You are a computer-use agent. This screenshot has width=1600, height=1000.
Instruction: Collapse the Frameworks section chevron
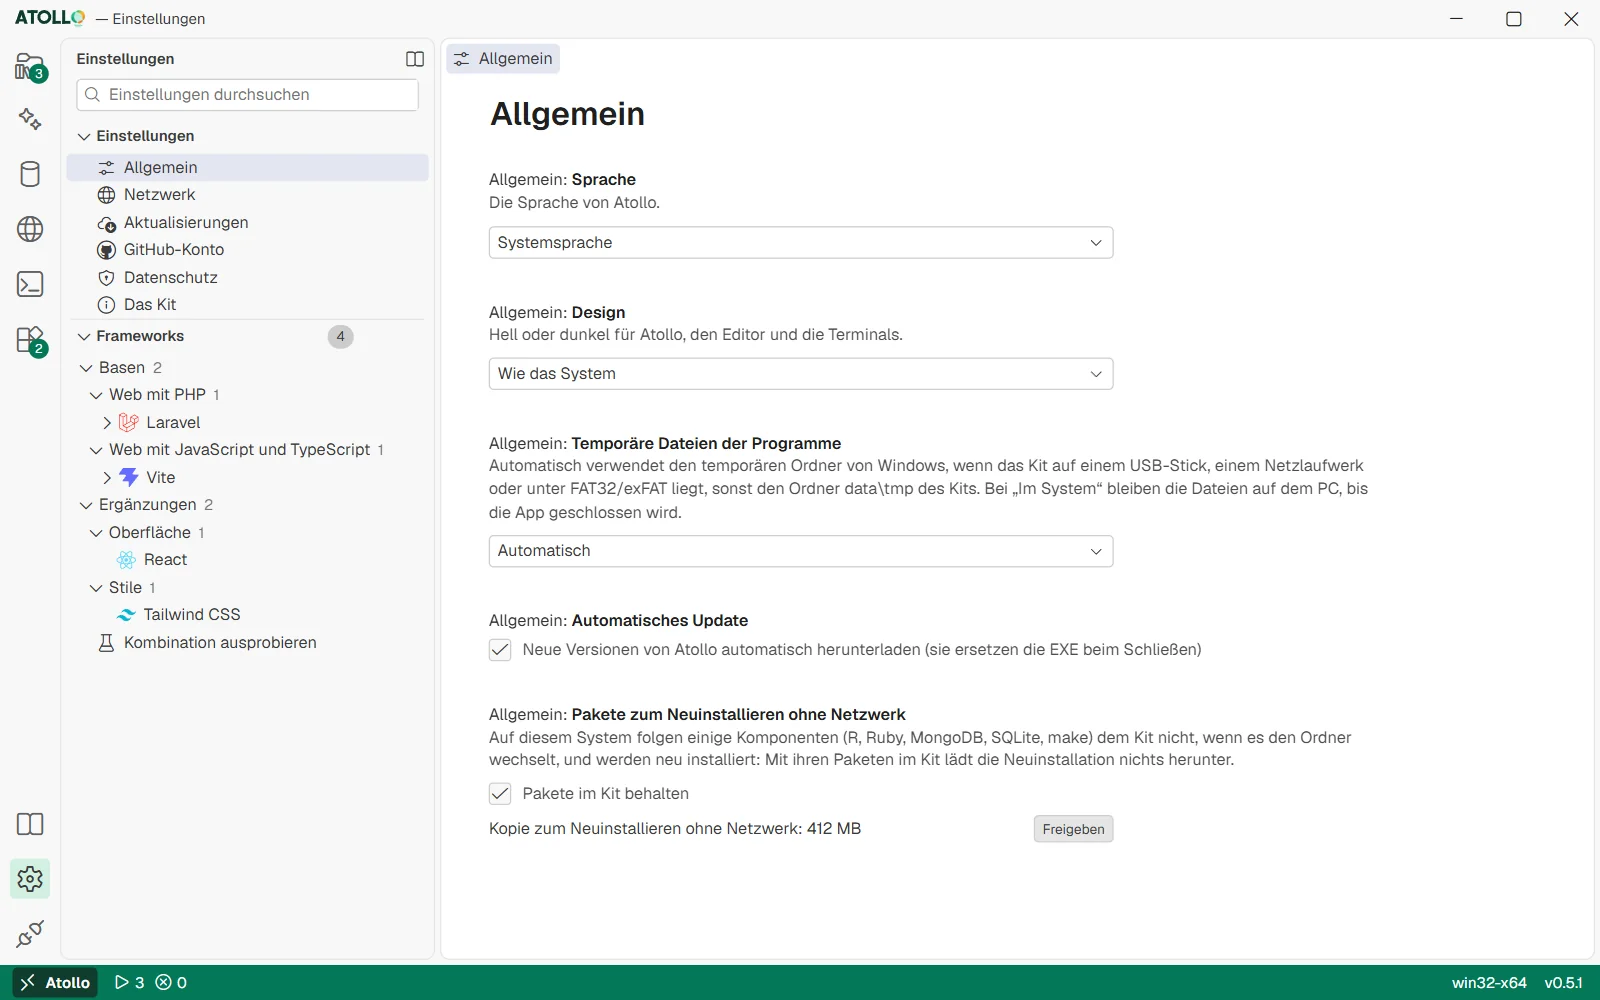85,337
